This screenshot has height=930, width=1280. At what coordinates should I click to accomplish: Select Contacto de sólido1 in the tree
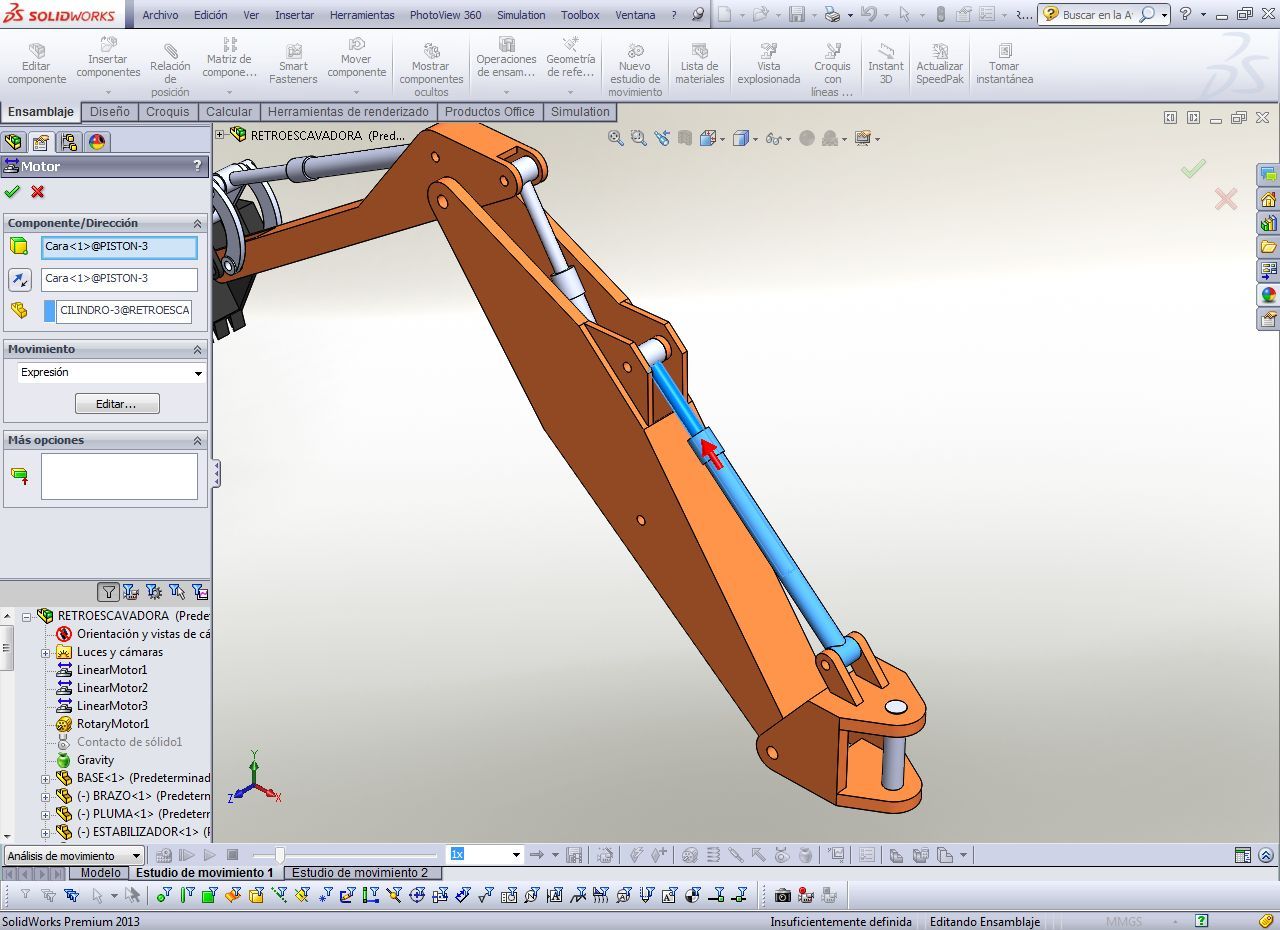point(130,742)
